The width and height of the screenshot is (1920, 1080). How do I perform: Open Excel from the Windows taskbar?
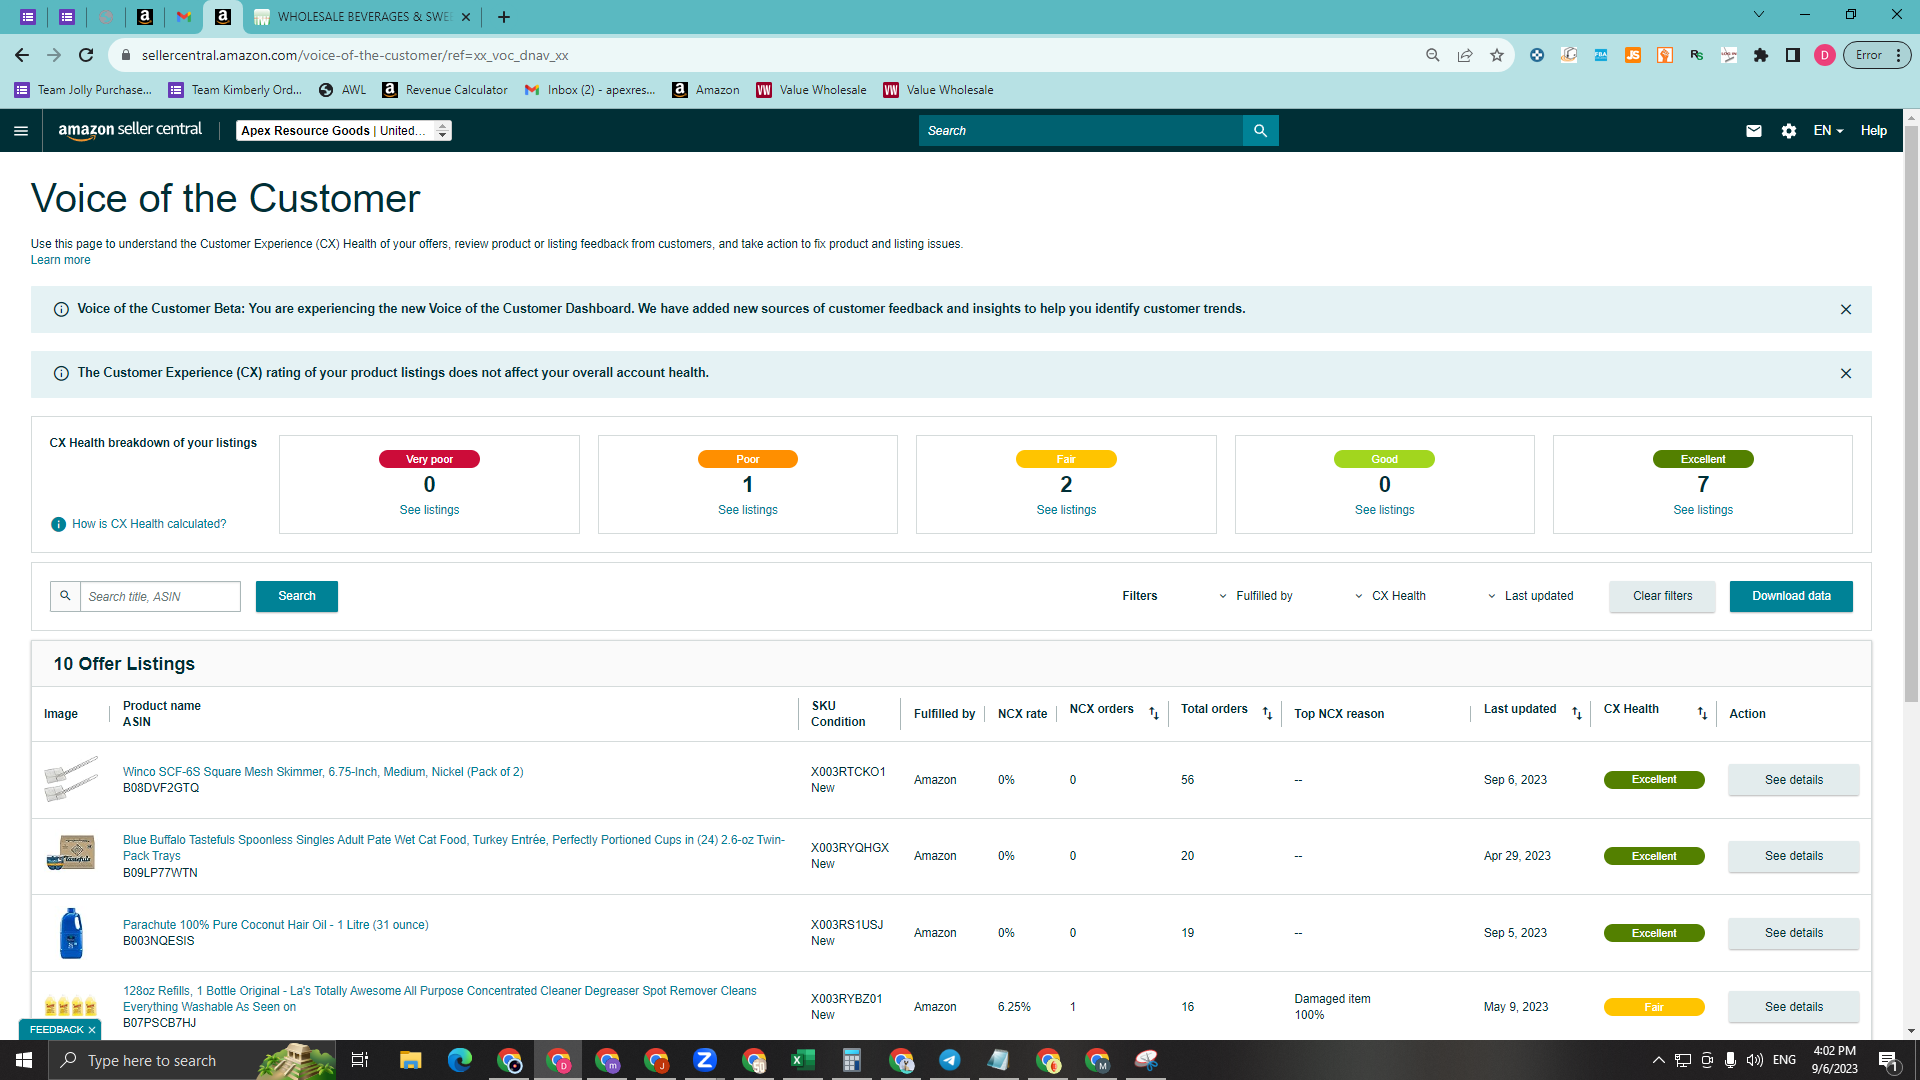803,1060
